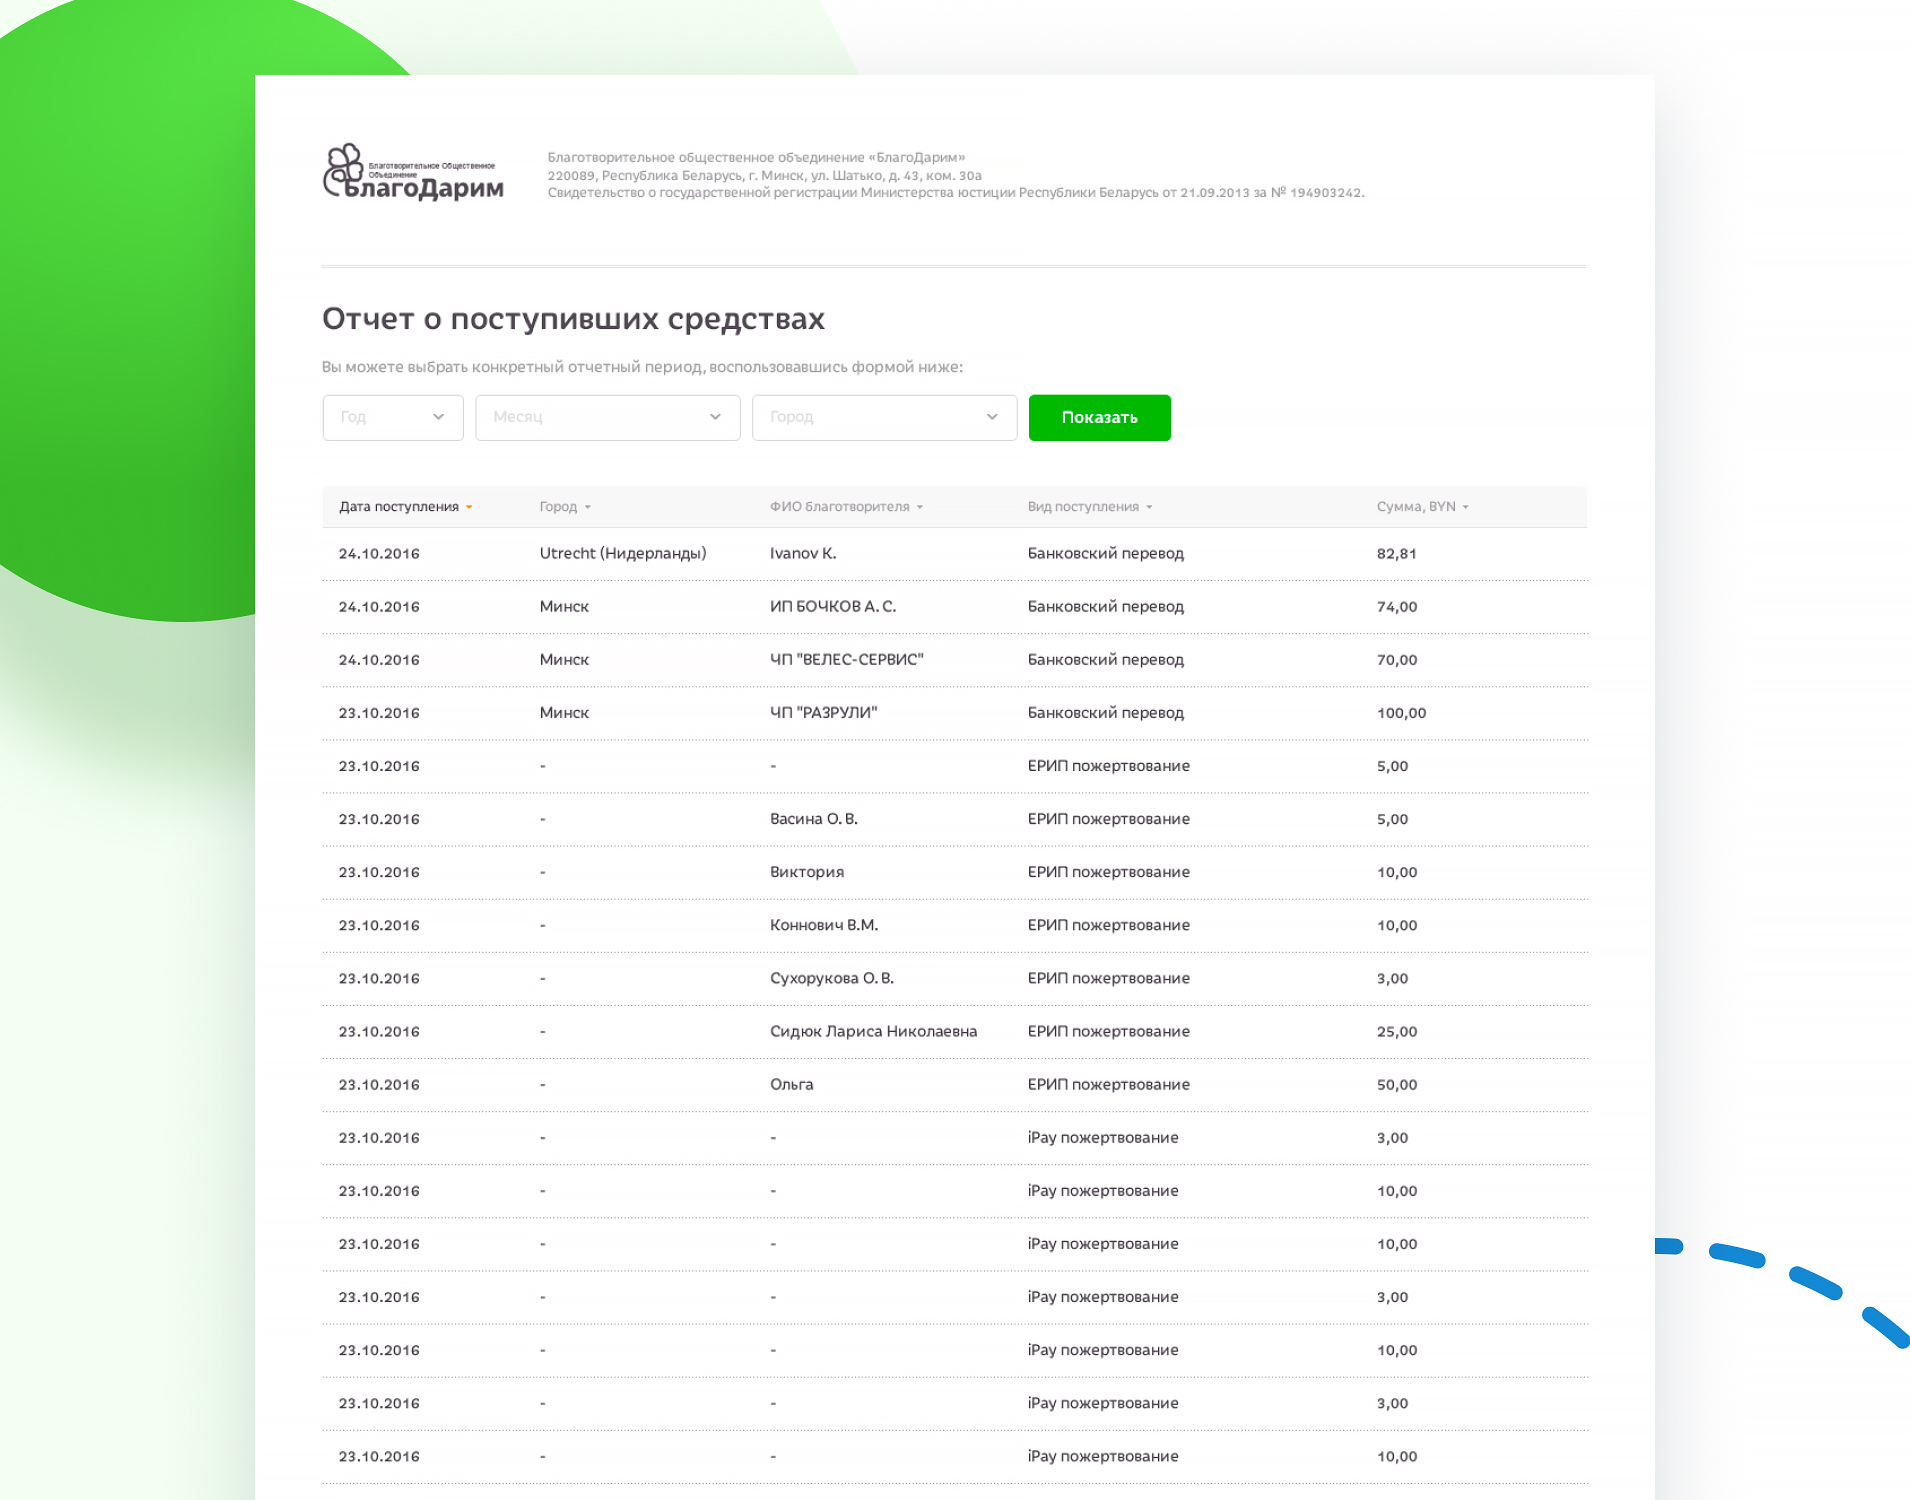Expand the Месяц dropdown

point(607,418)
